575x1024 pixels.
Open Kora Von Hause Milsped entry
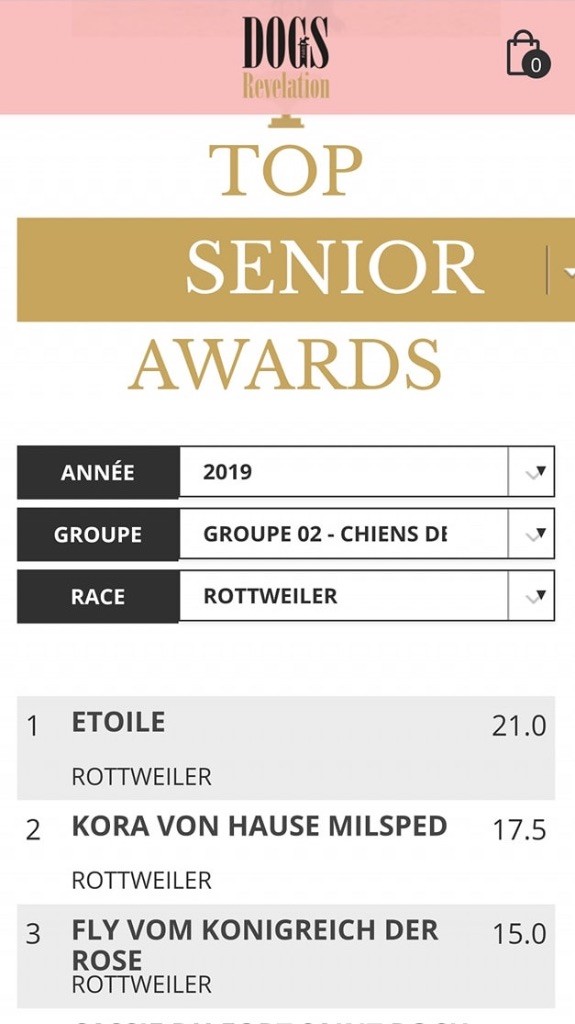tap(286, 852)
